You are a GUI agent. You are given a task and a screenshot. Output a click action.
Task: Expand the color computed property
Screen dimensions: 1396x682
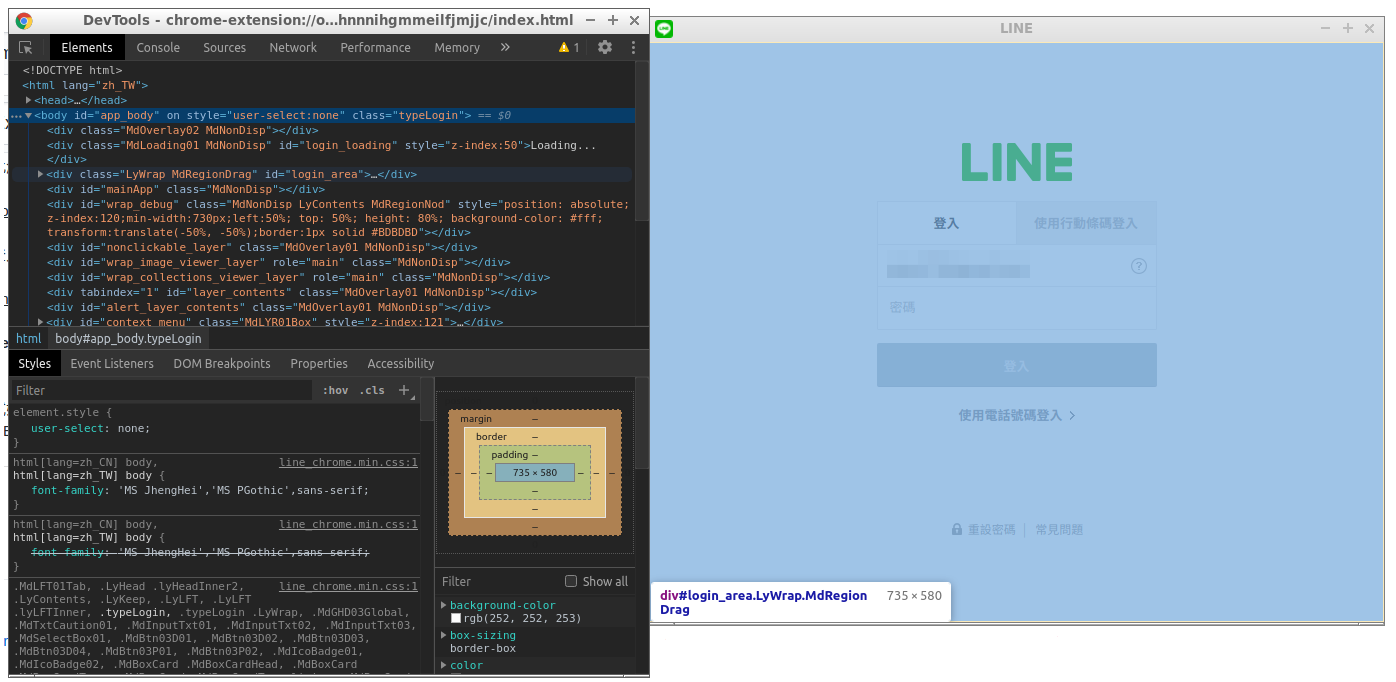click(x=444, y=665)
